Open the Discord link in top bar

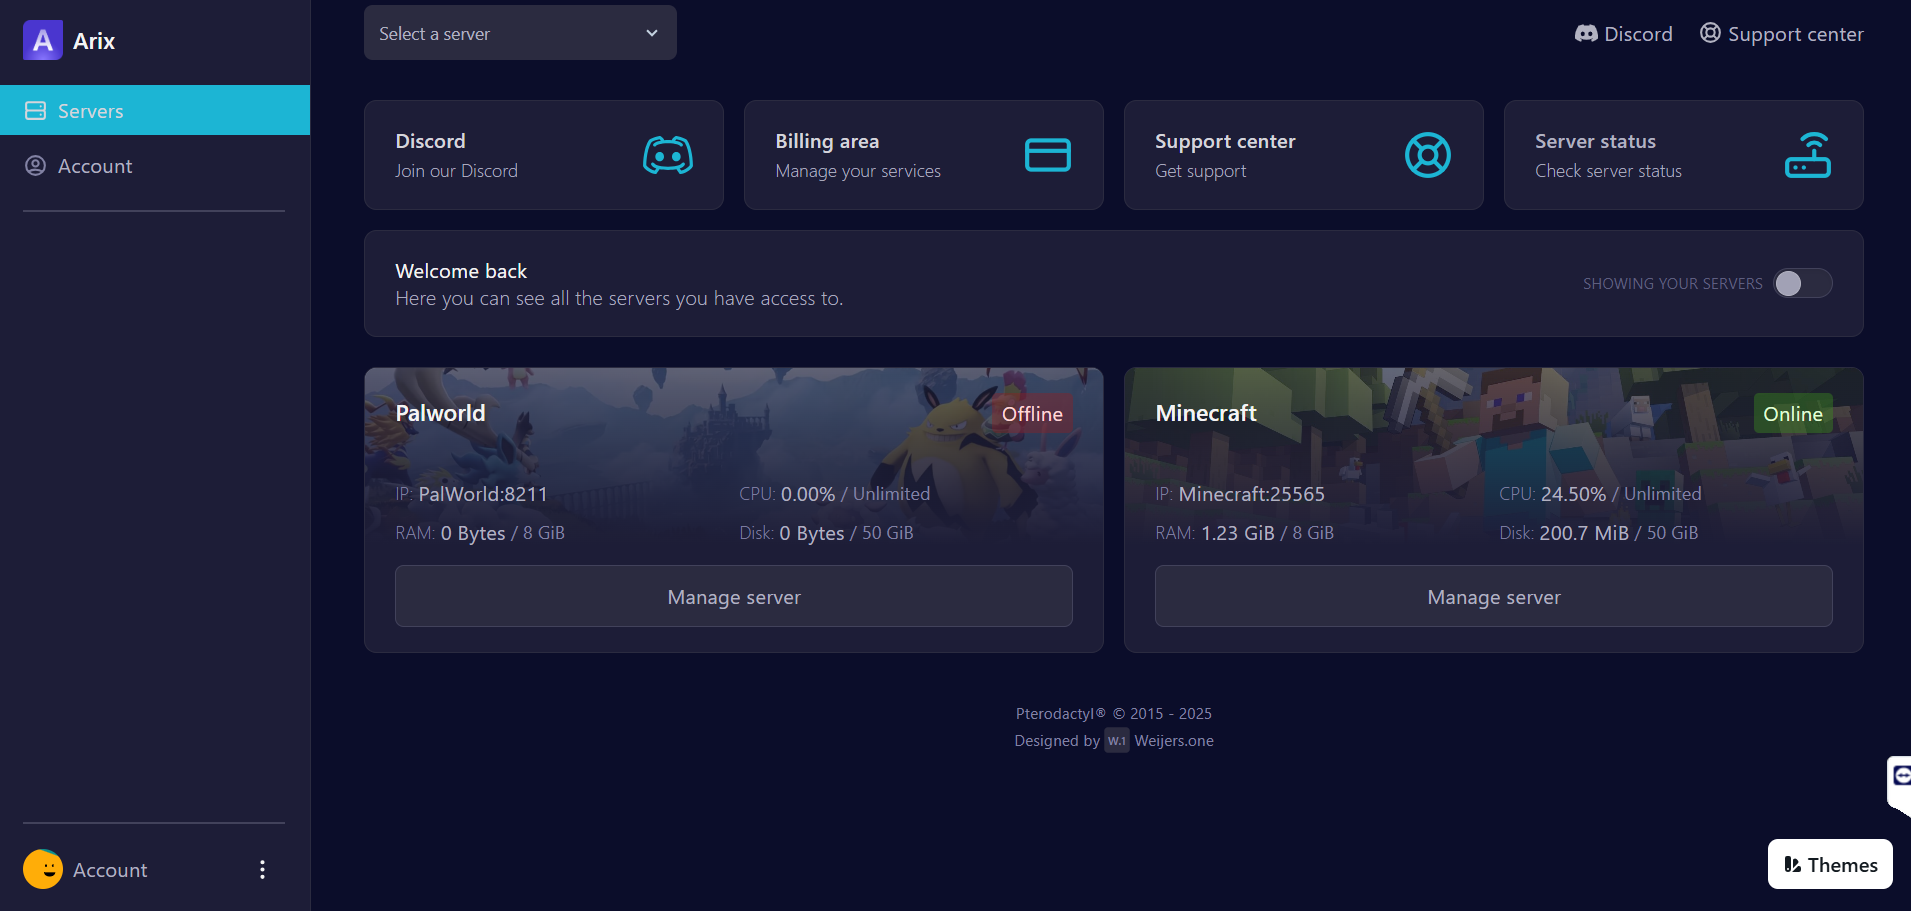pos(1623,34)
